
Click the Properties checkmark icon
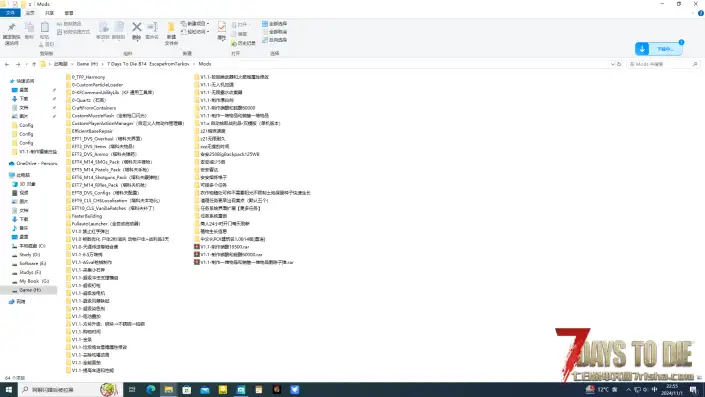pyautogui.click(x=222, y=27)
